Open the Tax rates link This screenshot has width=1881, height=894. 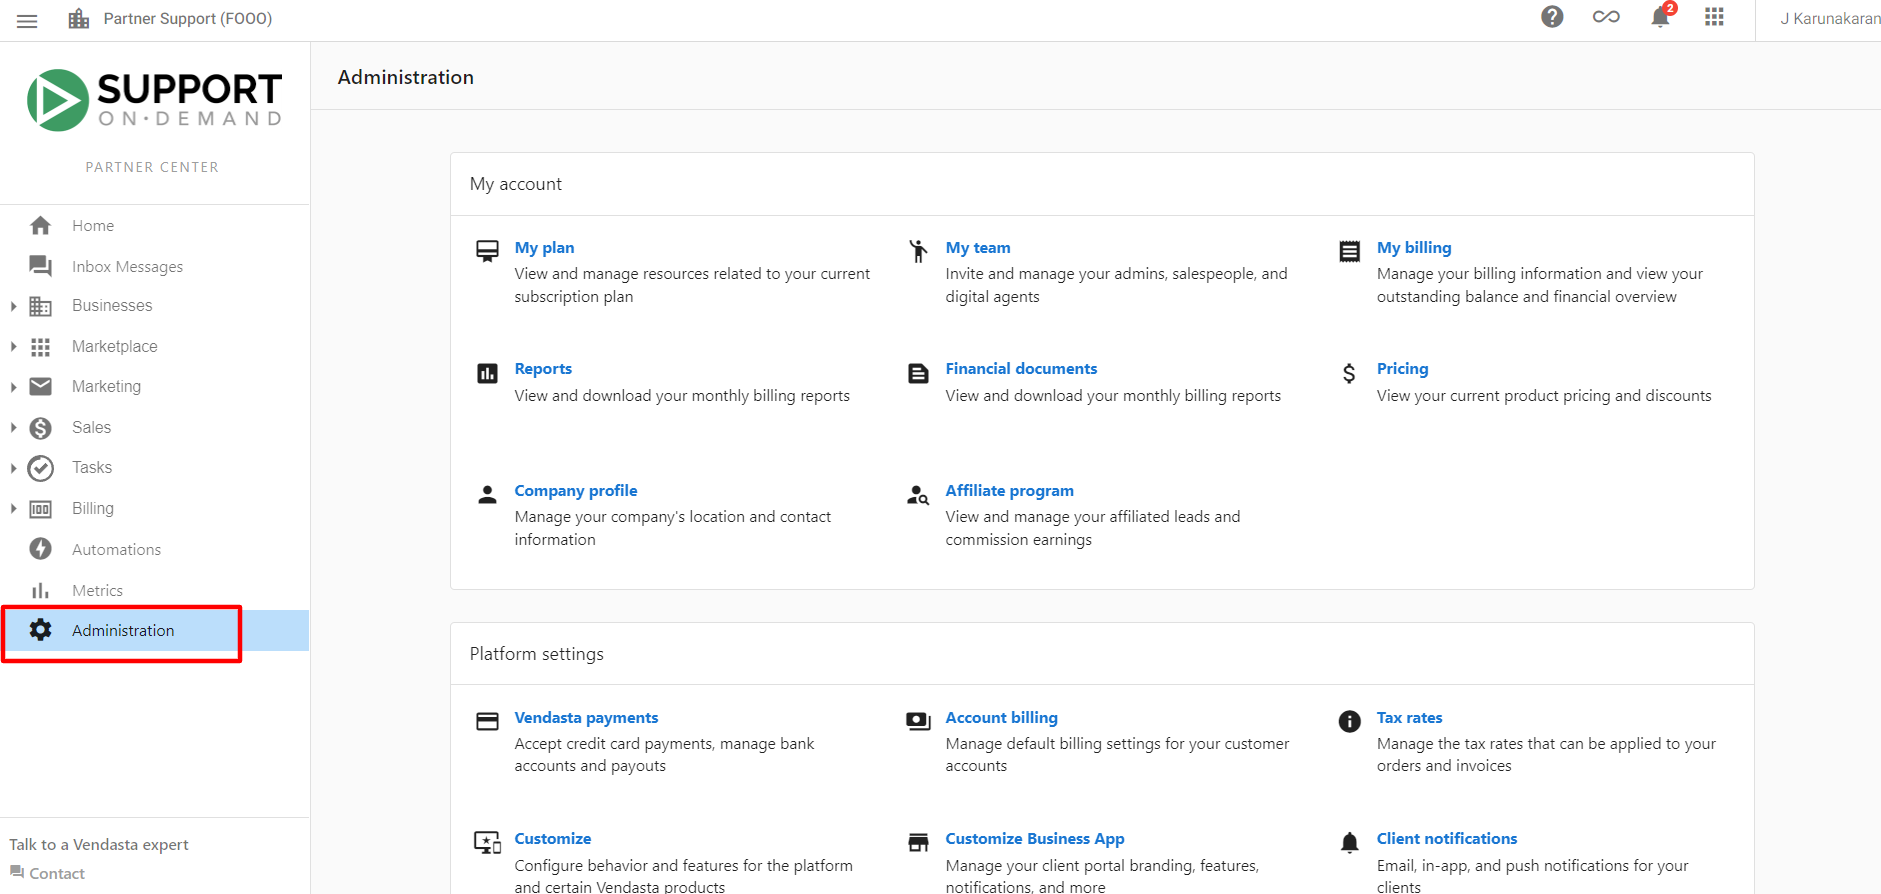click(x=1409, y=718)
